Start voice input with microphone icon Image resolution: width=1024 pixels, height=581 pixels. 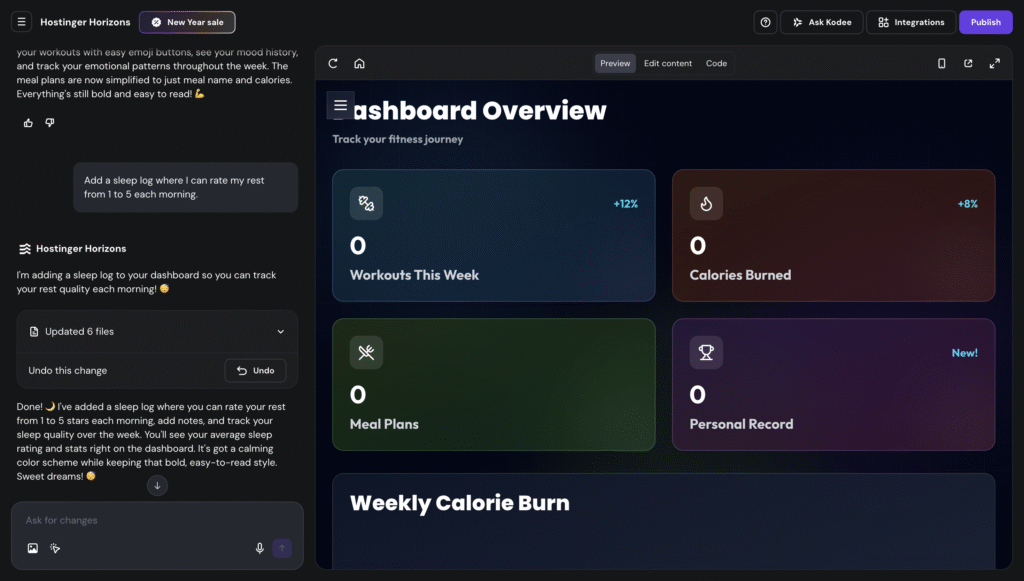[259, 548]
